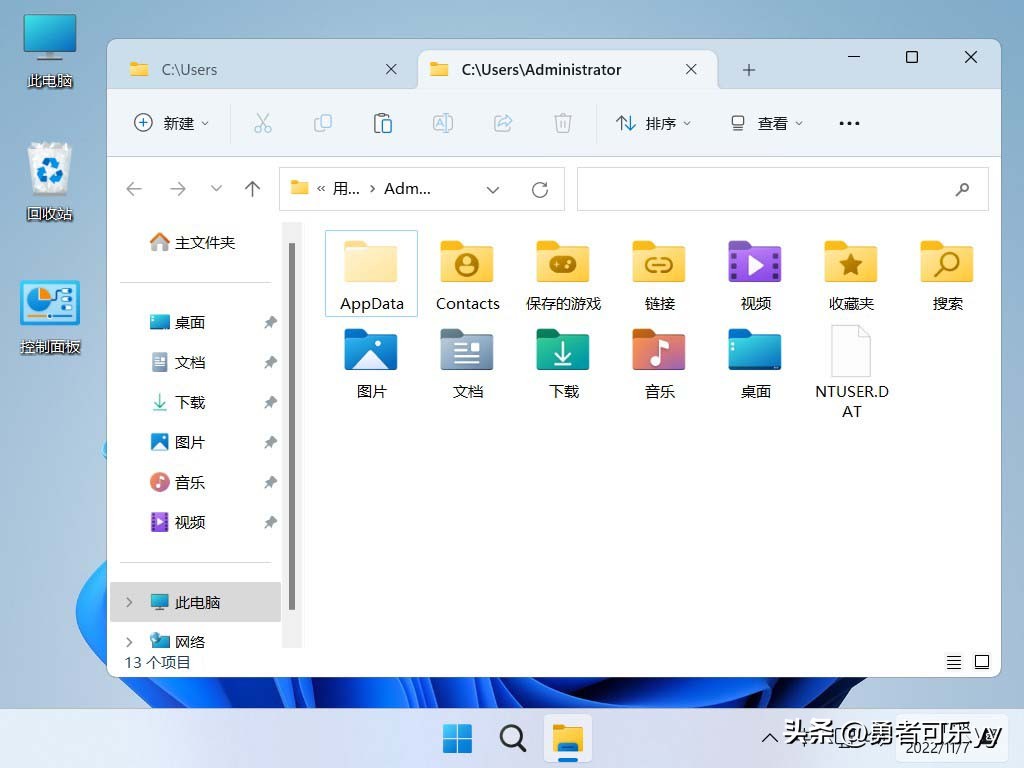The height and width of the screenshot is (768, 1024).
Task: Select the Rename icon
Action: pyautogui.click(x=442, y=122)
